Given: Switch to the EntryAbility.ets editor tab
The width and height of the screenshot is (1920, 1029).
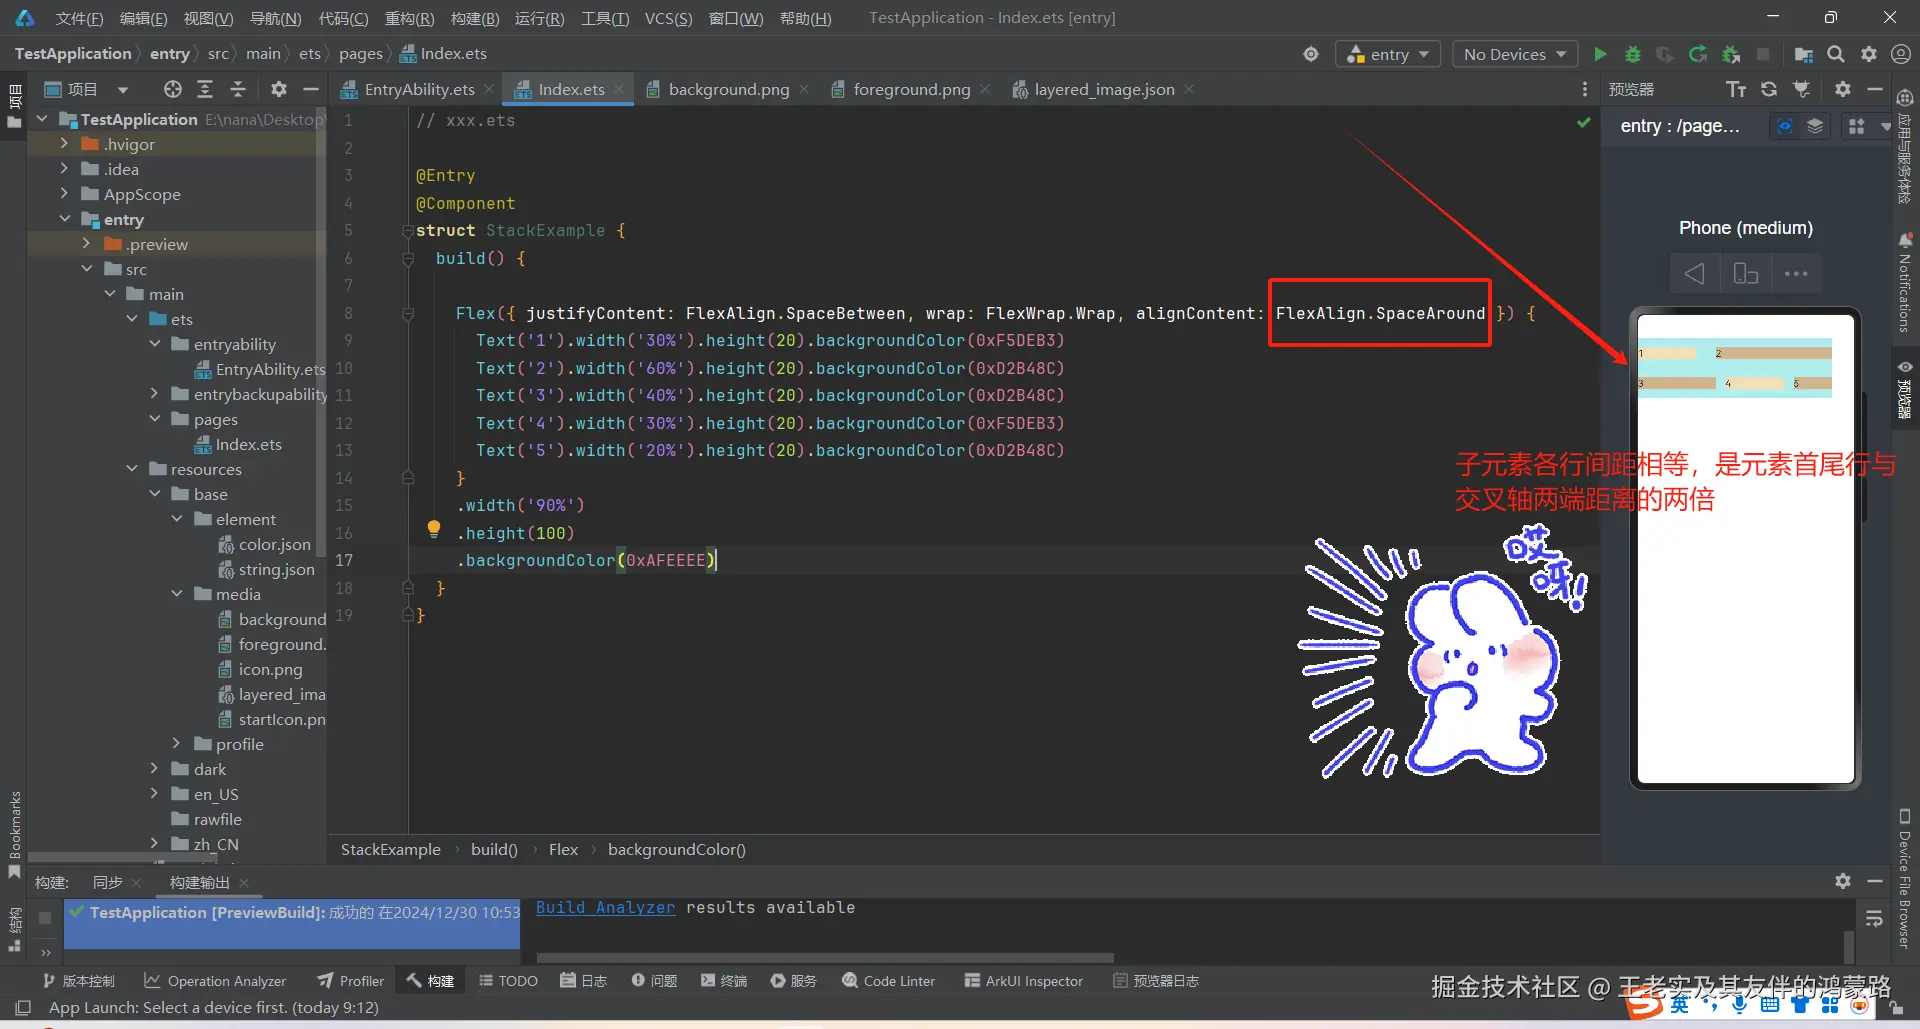Looking at the screenshot, I should pos(418,89).
